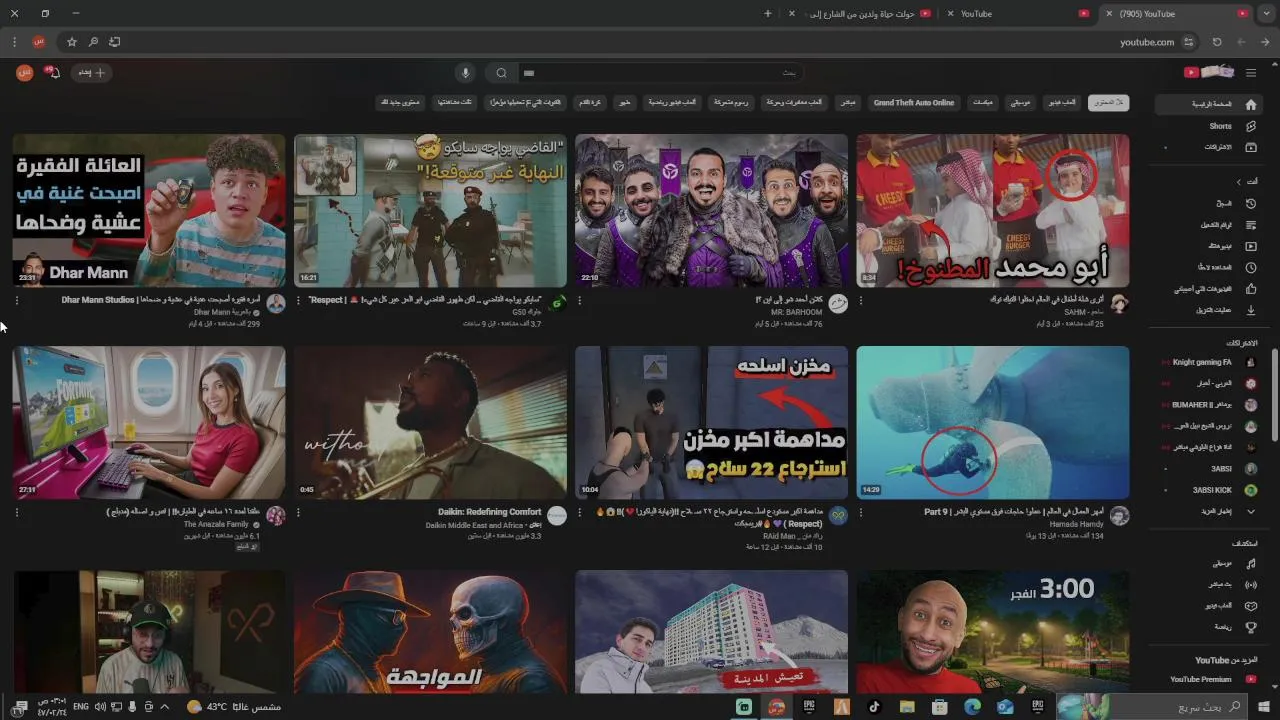Click the Create button with plus icon
Viewport: 1280px width, 720px height.
92,73
